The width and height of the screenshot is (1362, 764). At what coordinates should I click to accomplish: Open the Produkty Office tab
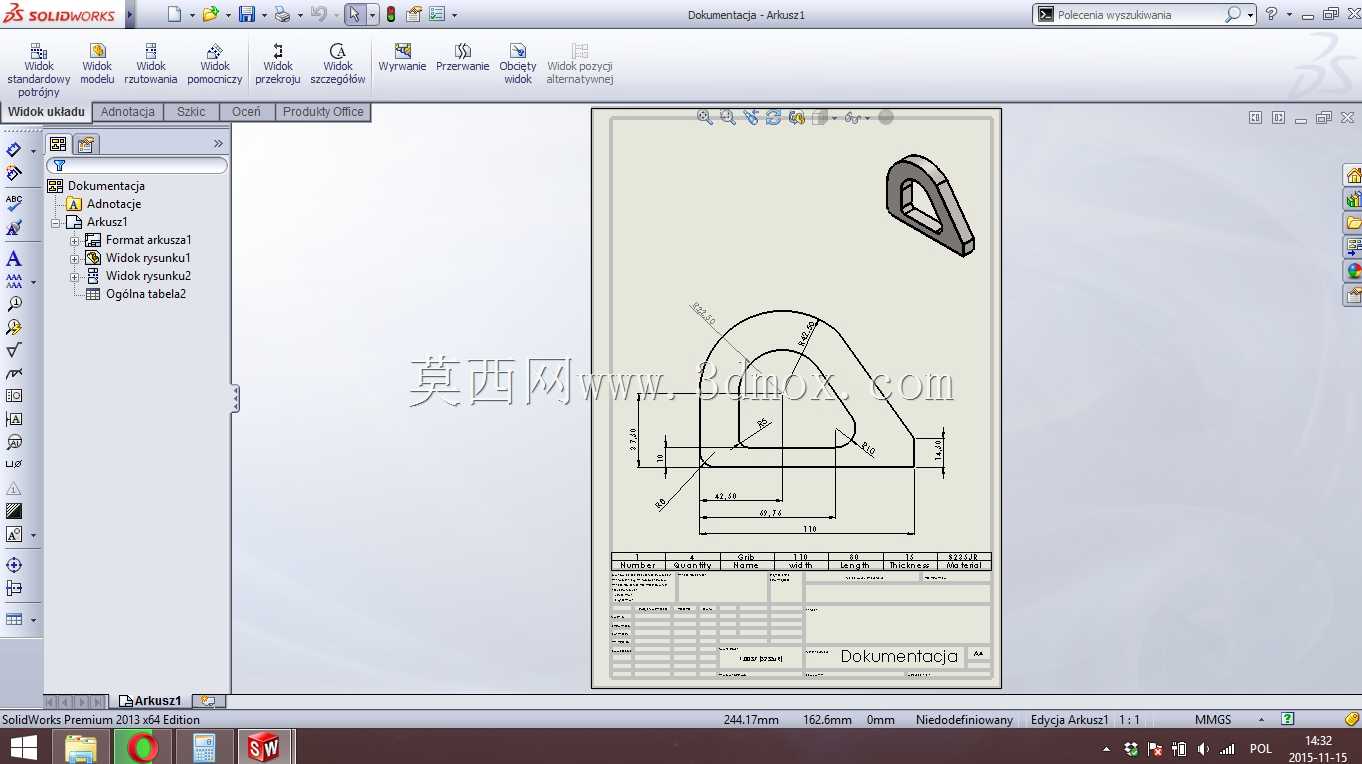[x=323, y=112]
